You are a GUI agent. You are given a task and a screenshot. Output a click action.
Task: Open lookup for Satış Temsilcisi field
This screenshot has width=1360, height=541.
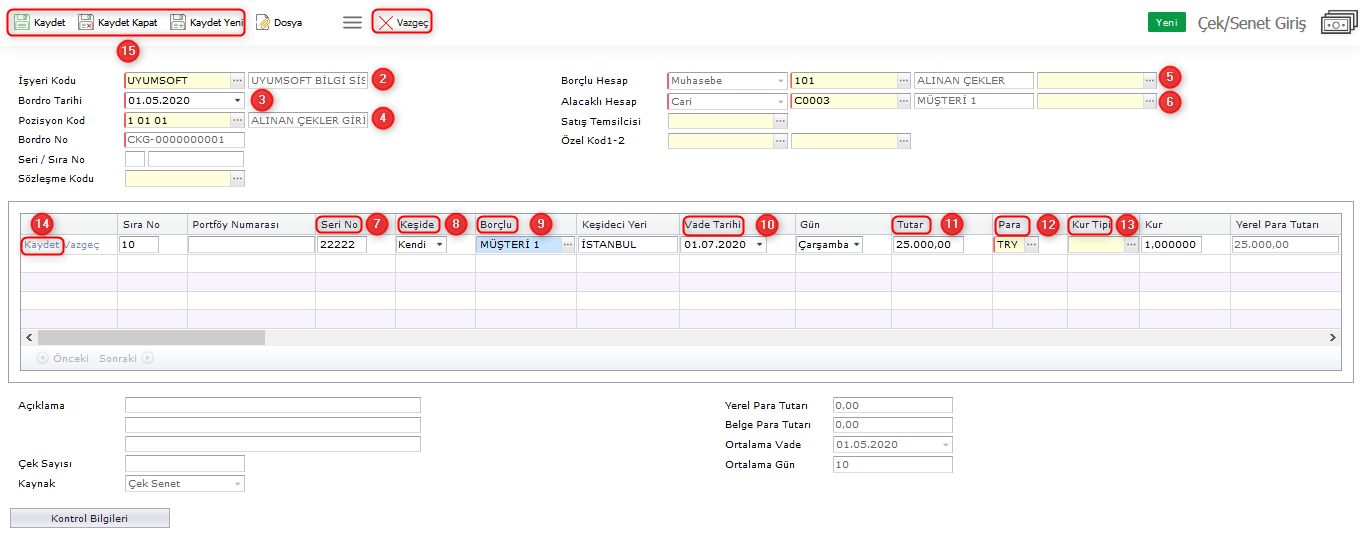(780, 121)
